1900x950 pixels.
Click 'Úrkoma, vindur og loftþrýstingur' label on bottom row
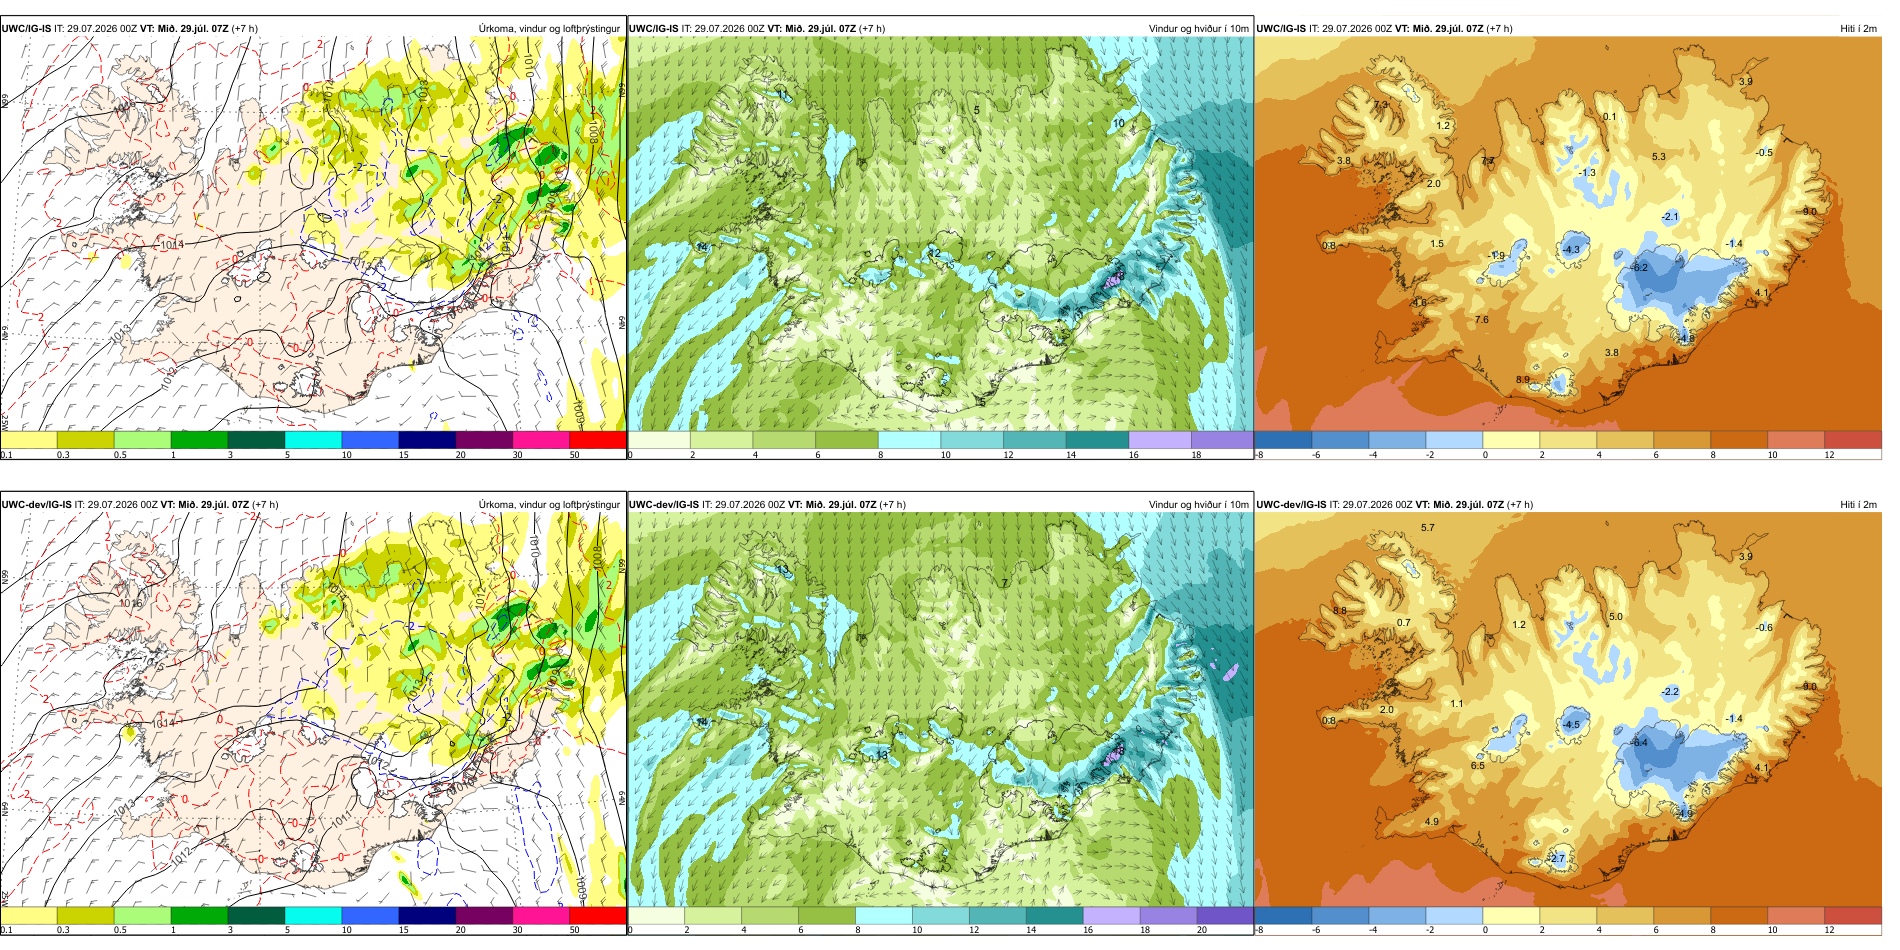tap(549, 504)
